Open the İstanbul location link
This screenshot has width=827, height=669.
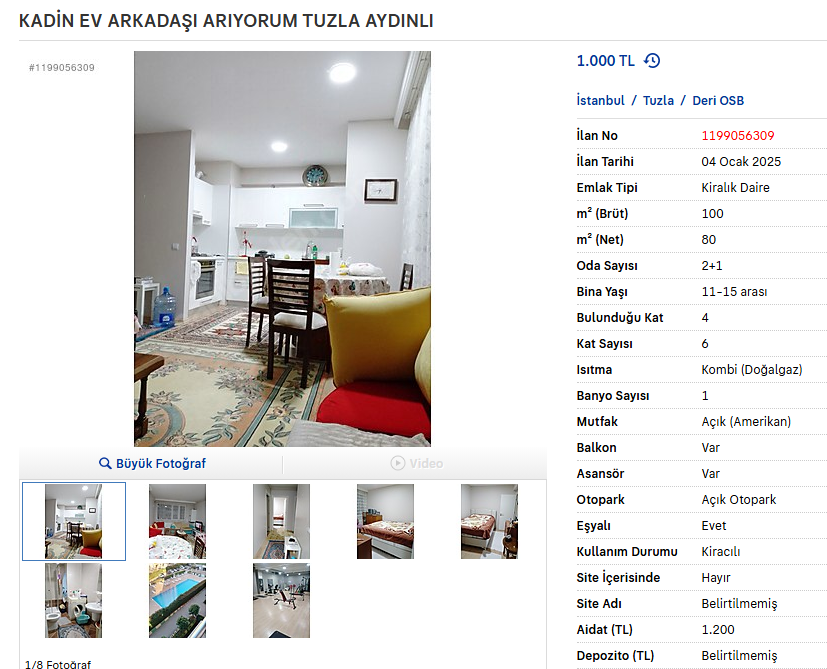[600, 100]
